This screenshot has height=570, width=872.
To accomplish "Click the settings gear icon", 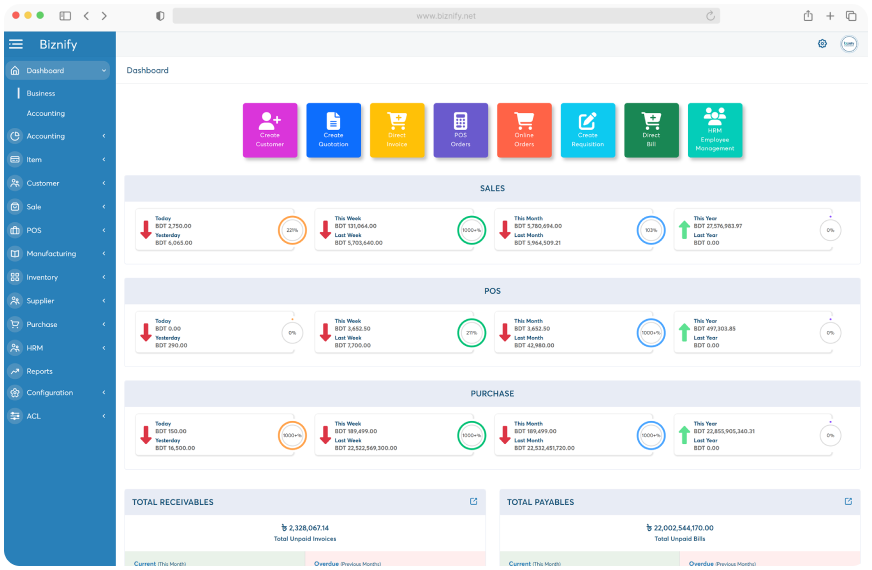I will coord(822,44).
